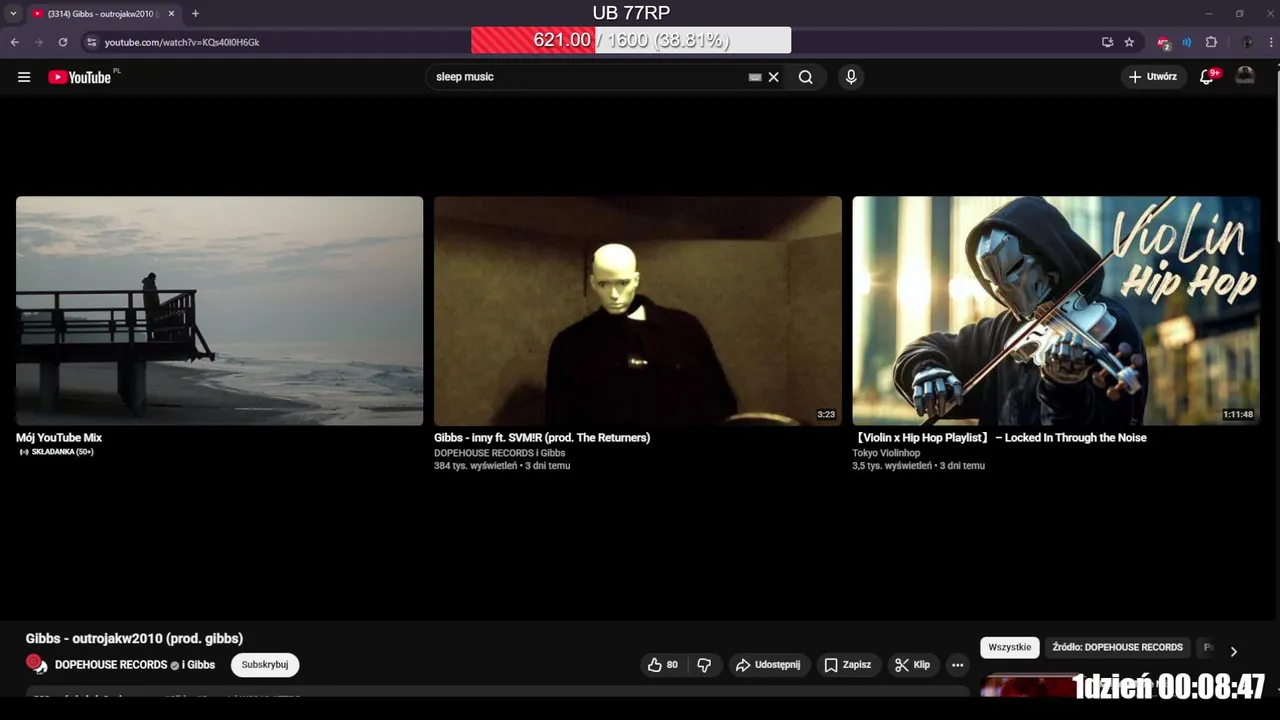Open the Tokyo Violinhop channel name
This screenshot has height=720, width=1280.
click(x=886, y=453)
